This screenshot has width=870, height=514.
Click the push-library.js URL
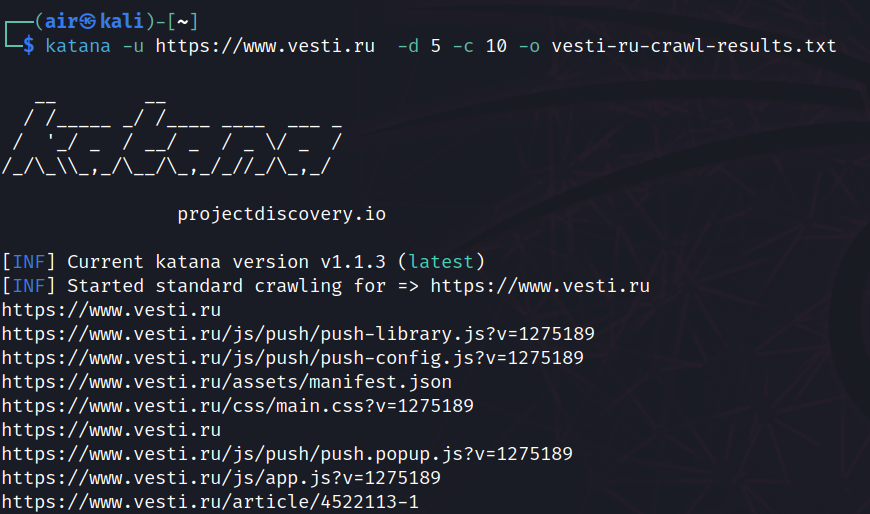[298, 334]
